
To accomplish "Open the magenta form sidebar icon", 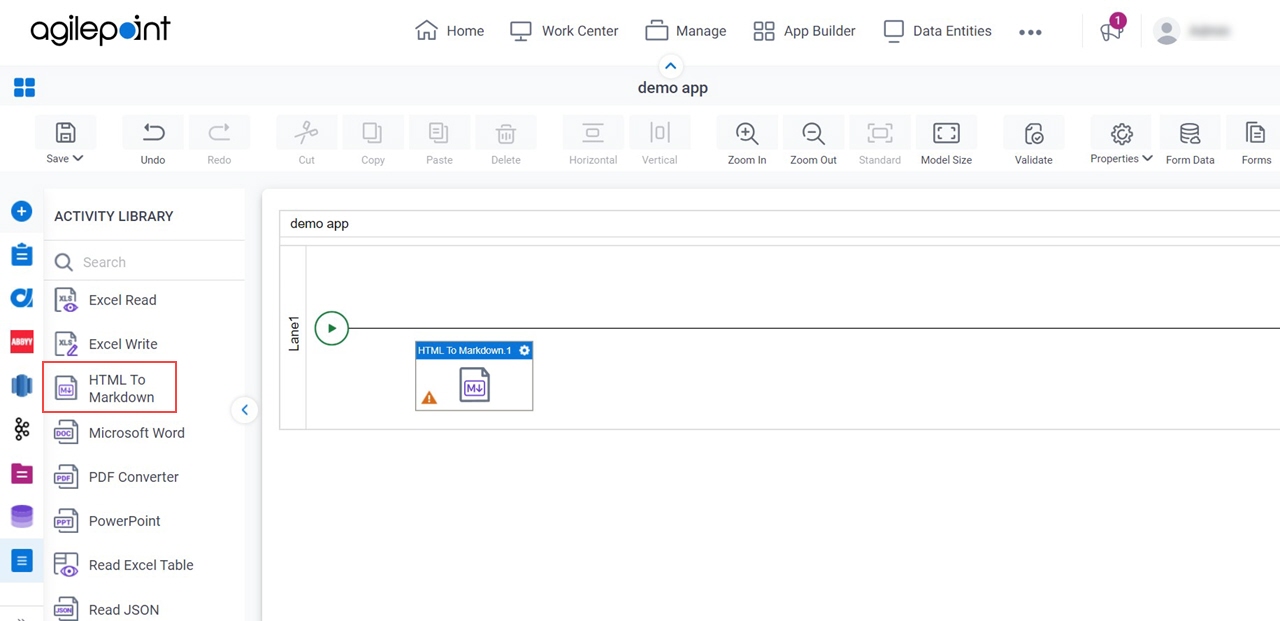I will pos(22,473).
